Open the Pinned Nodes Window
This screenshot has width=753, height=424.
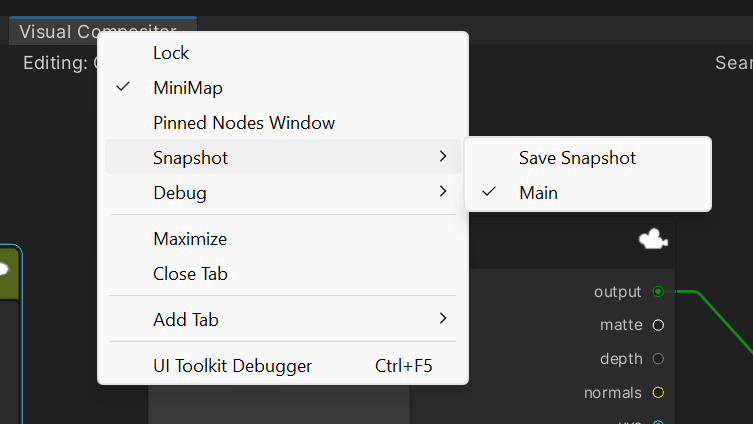click(244, 123)
